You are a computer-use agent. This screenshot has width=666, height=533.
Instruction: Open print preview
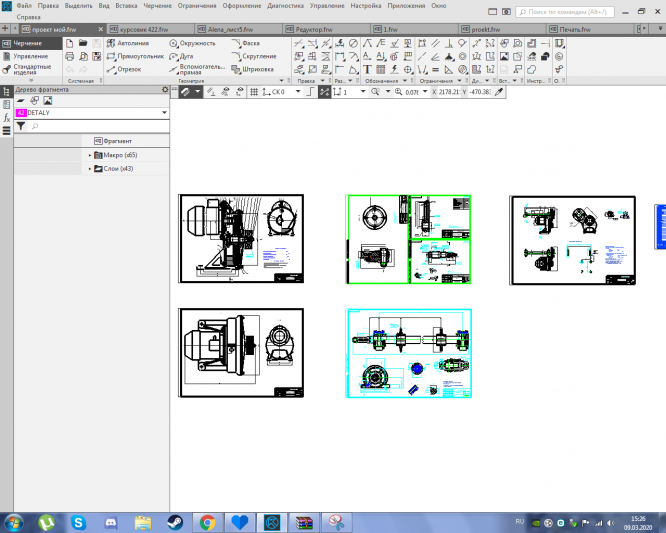coord(83,56)
